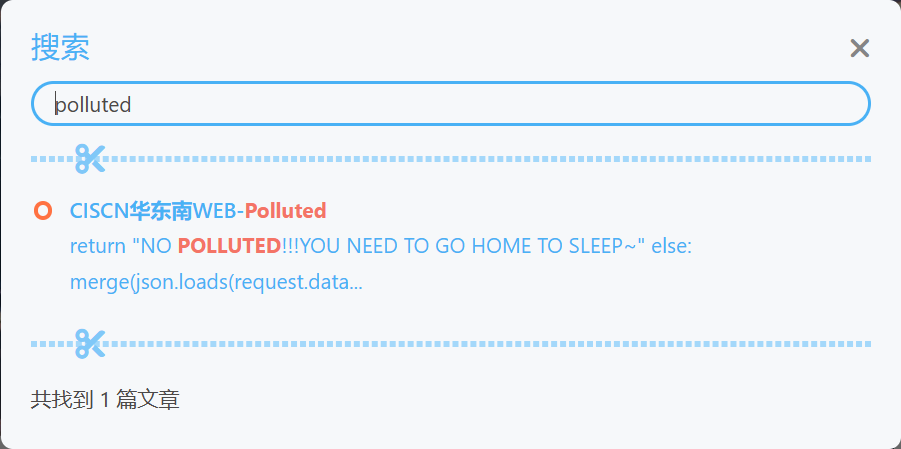901x449 pixels.
Task: Click the scissors icon below the search result
Action: point(90,343)
